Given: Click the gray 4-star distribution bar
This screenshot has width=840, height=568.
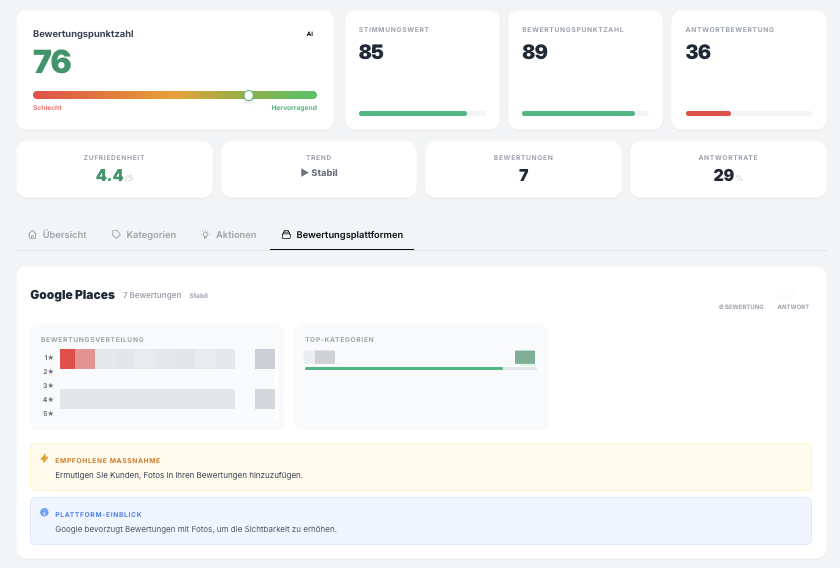Looking at the screenshot, I should pyautogui.click(x=147, y=399).
